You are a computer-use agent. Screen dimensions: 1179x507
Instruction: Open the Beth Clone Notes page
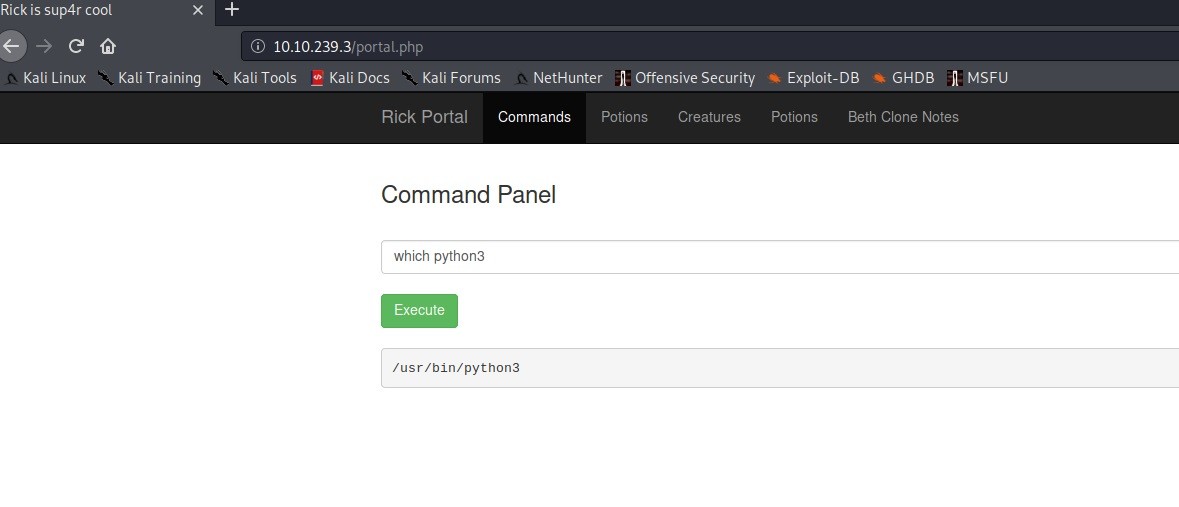point(903,117)
